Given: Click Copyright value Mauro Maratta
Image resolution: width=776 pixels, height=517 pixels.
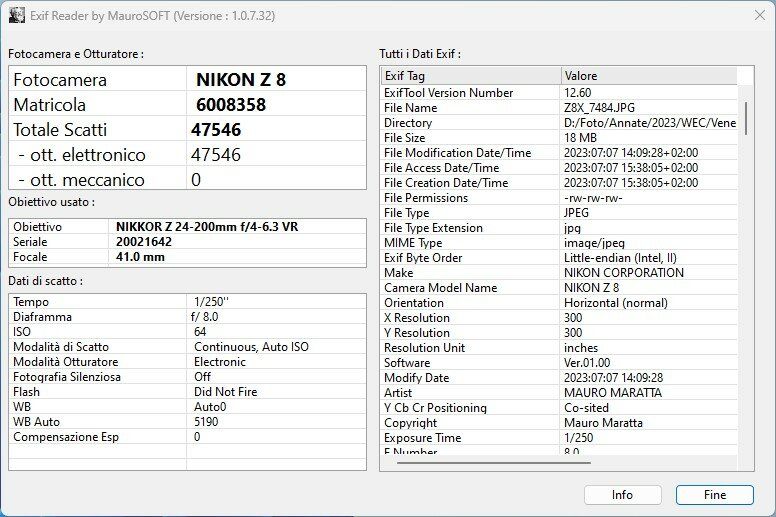Looking at the screenshot, I should (x=603, y=423).
